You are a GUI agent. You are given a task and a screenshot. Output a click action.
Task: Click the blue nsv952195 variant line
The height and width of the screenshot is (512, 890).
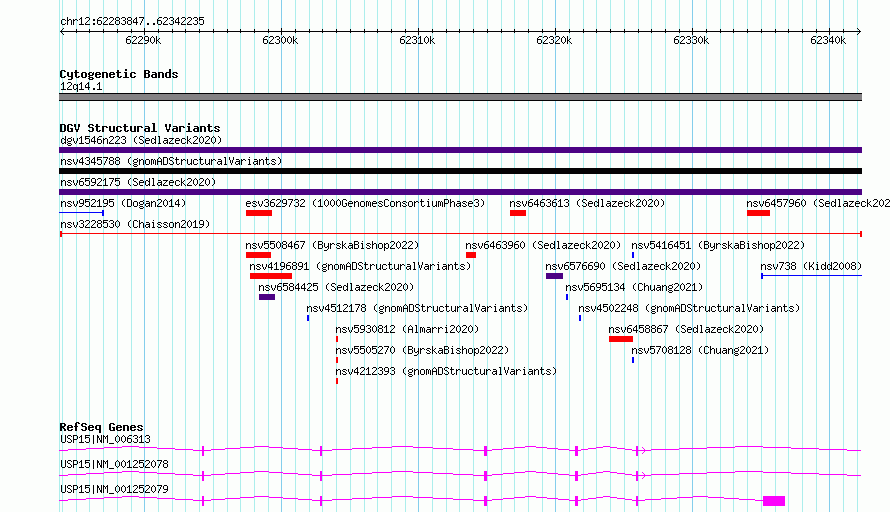tap(81, 213)
